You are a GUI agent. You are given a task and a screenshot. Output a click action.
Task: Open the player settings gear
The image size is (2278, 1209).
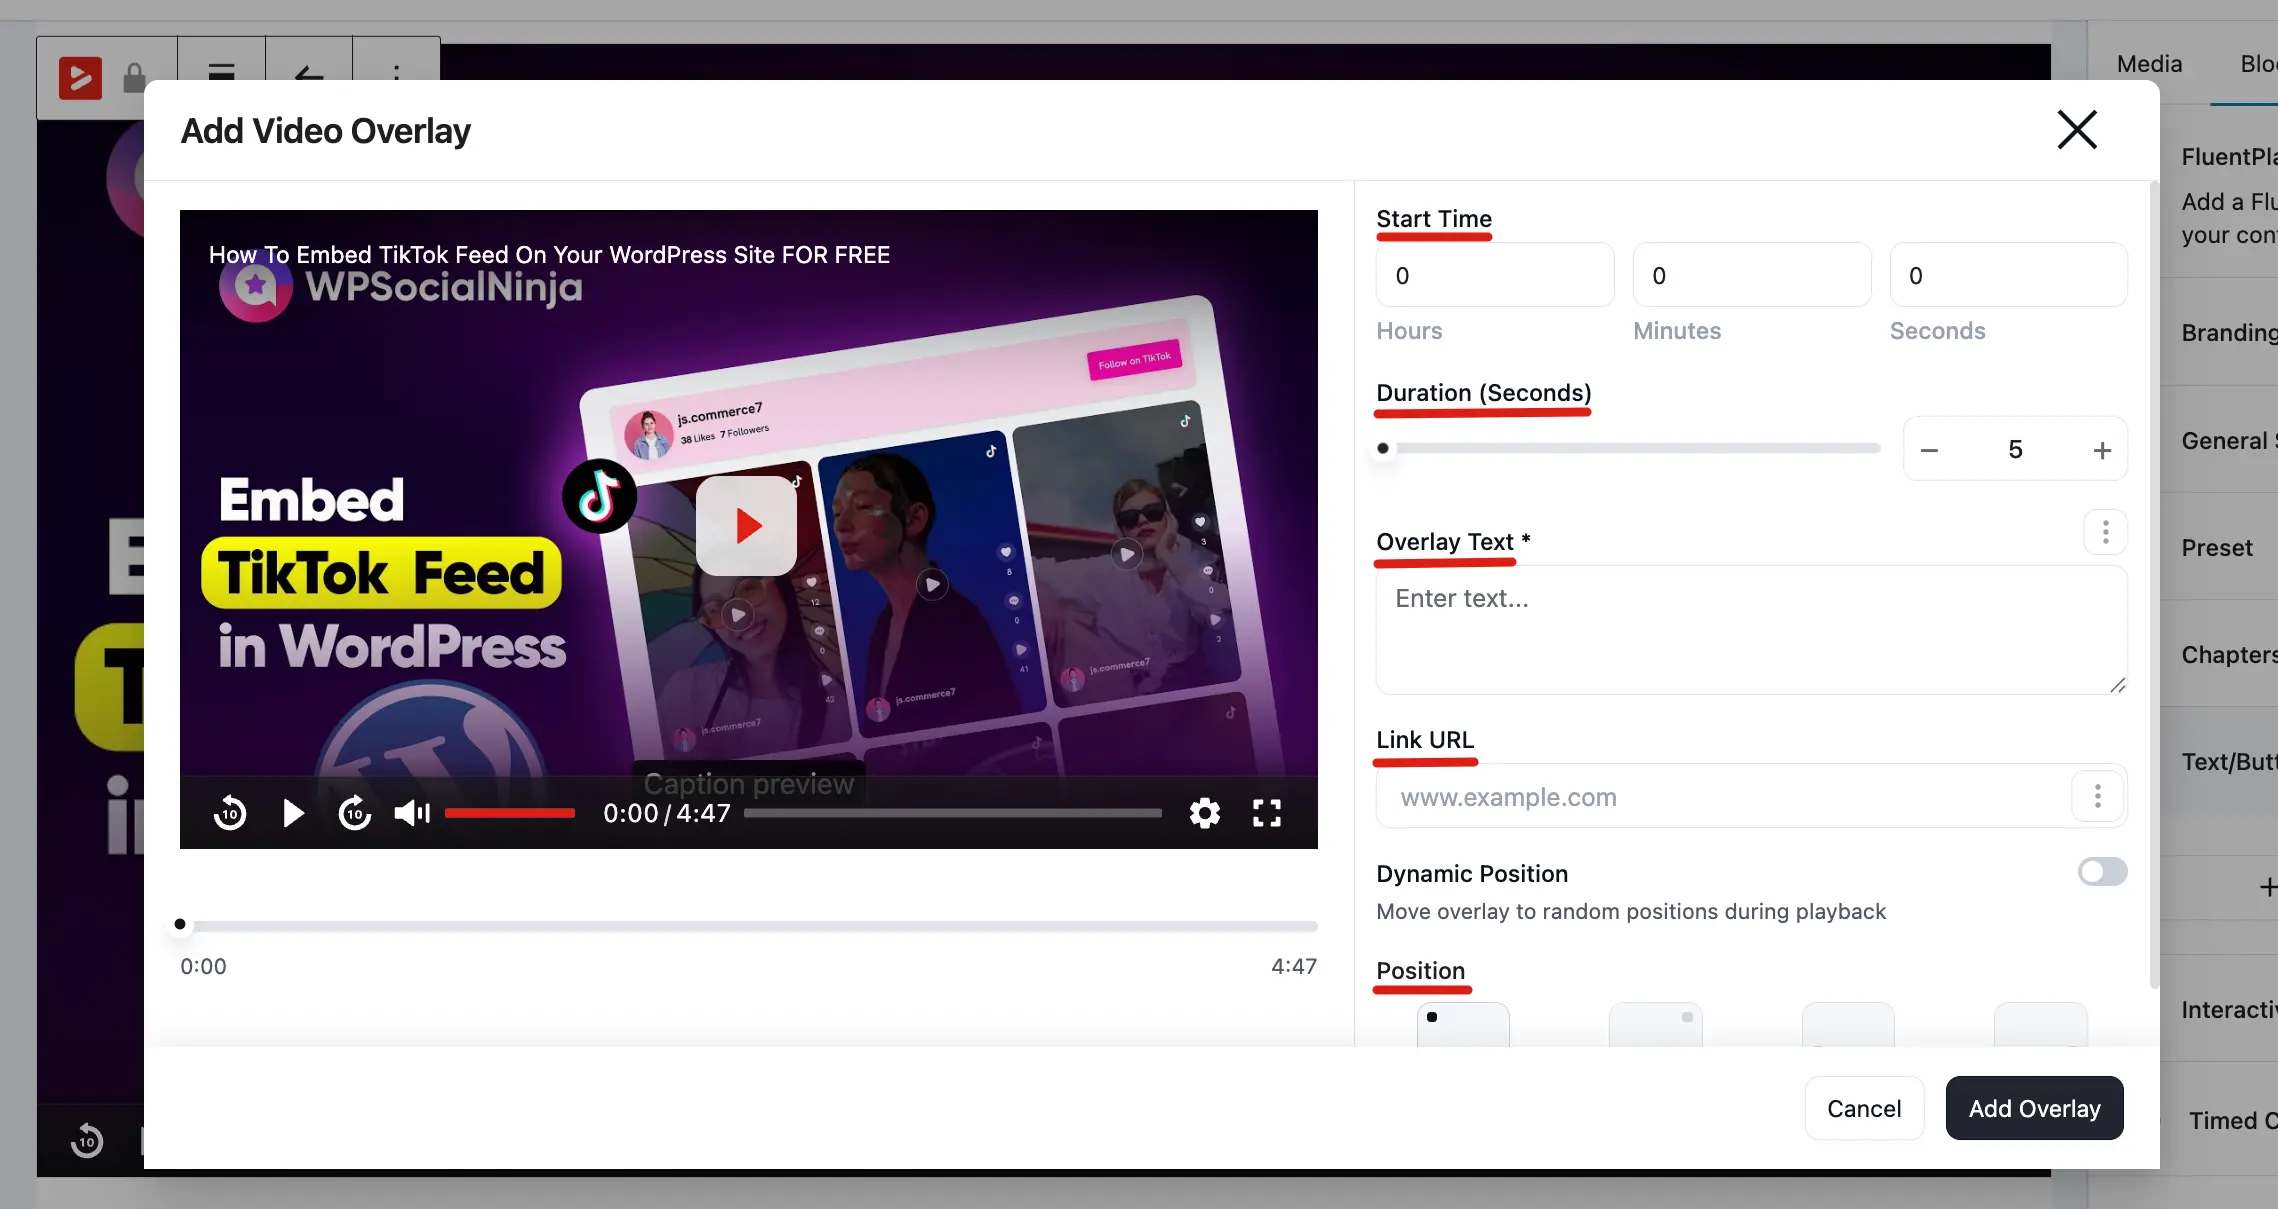[1205, 813]
